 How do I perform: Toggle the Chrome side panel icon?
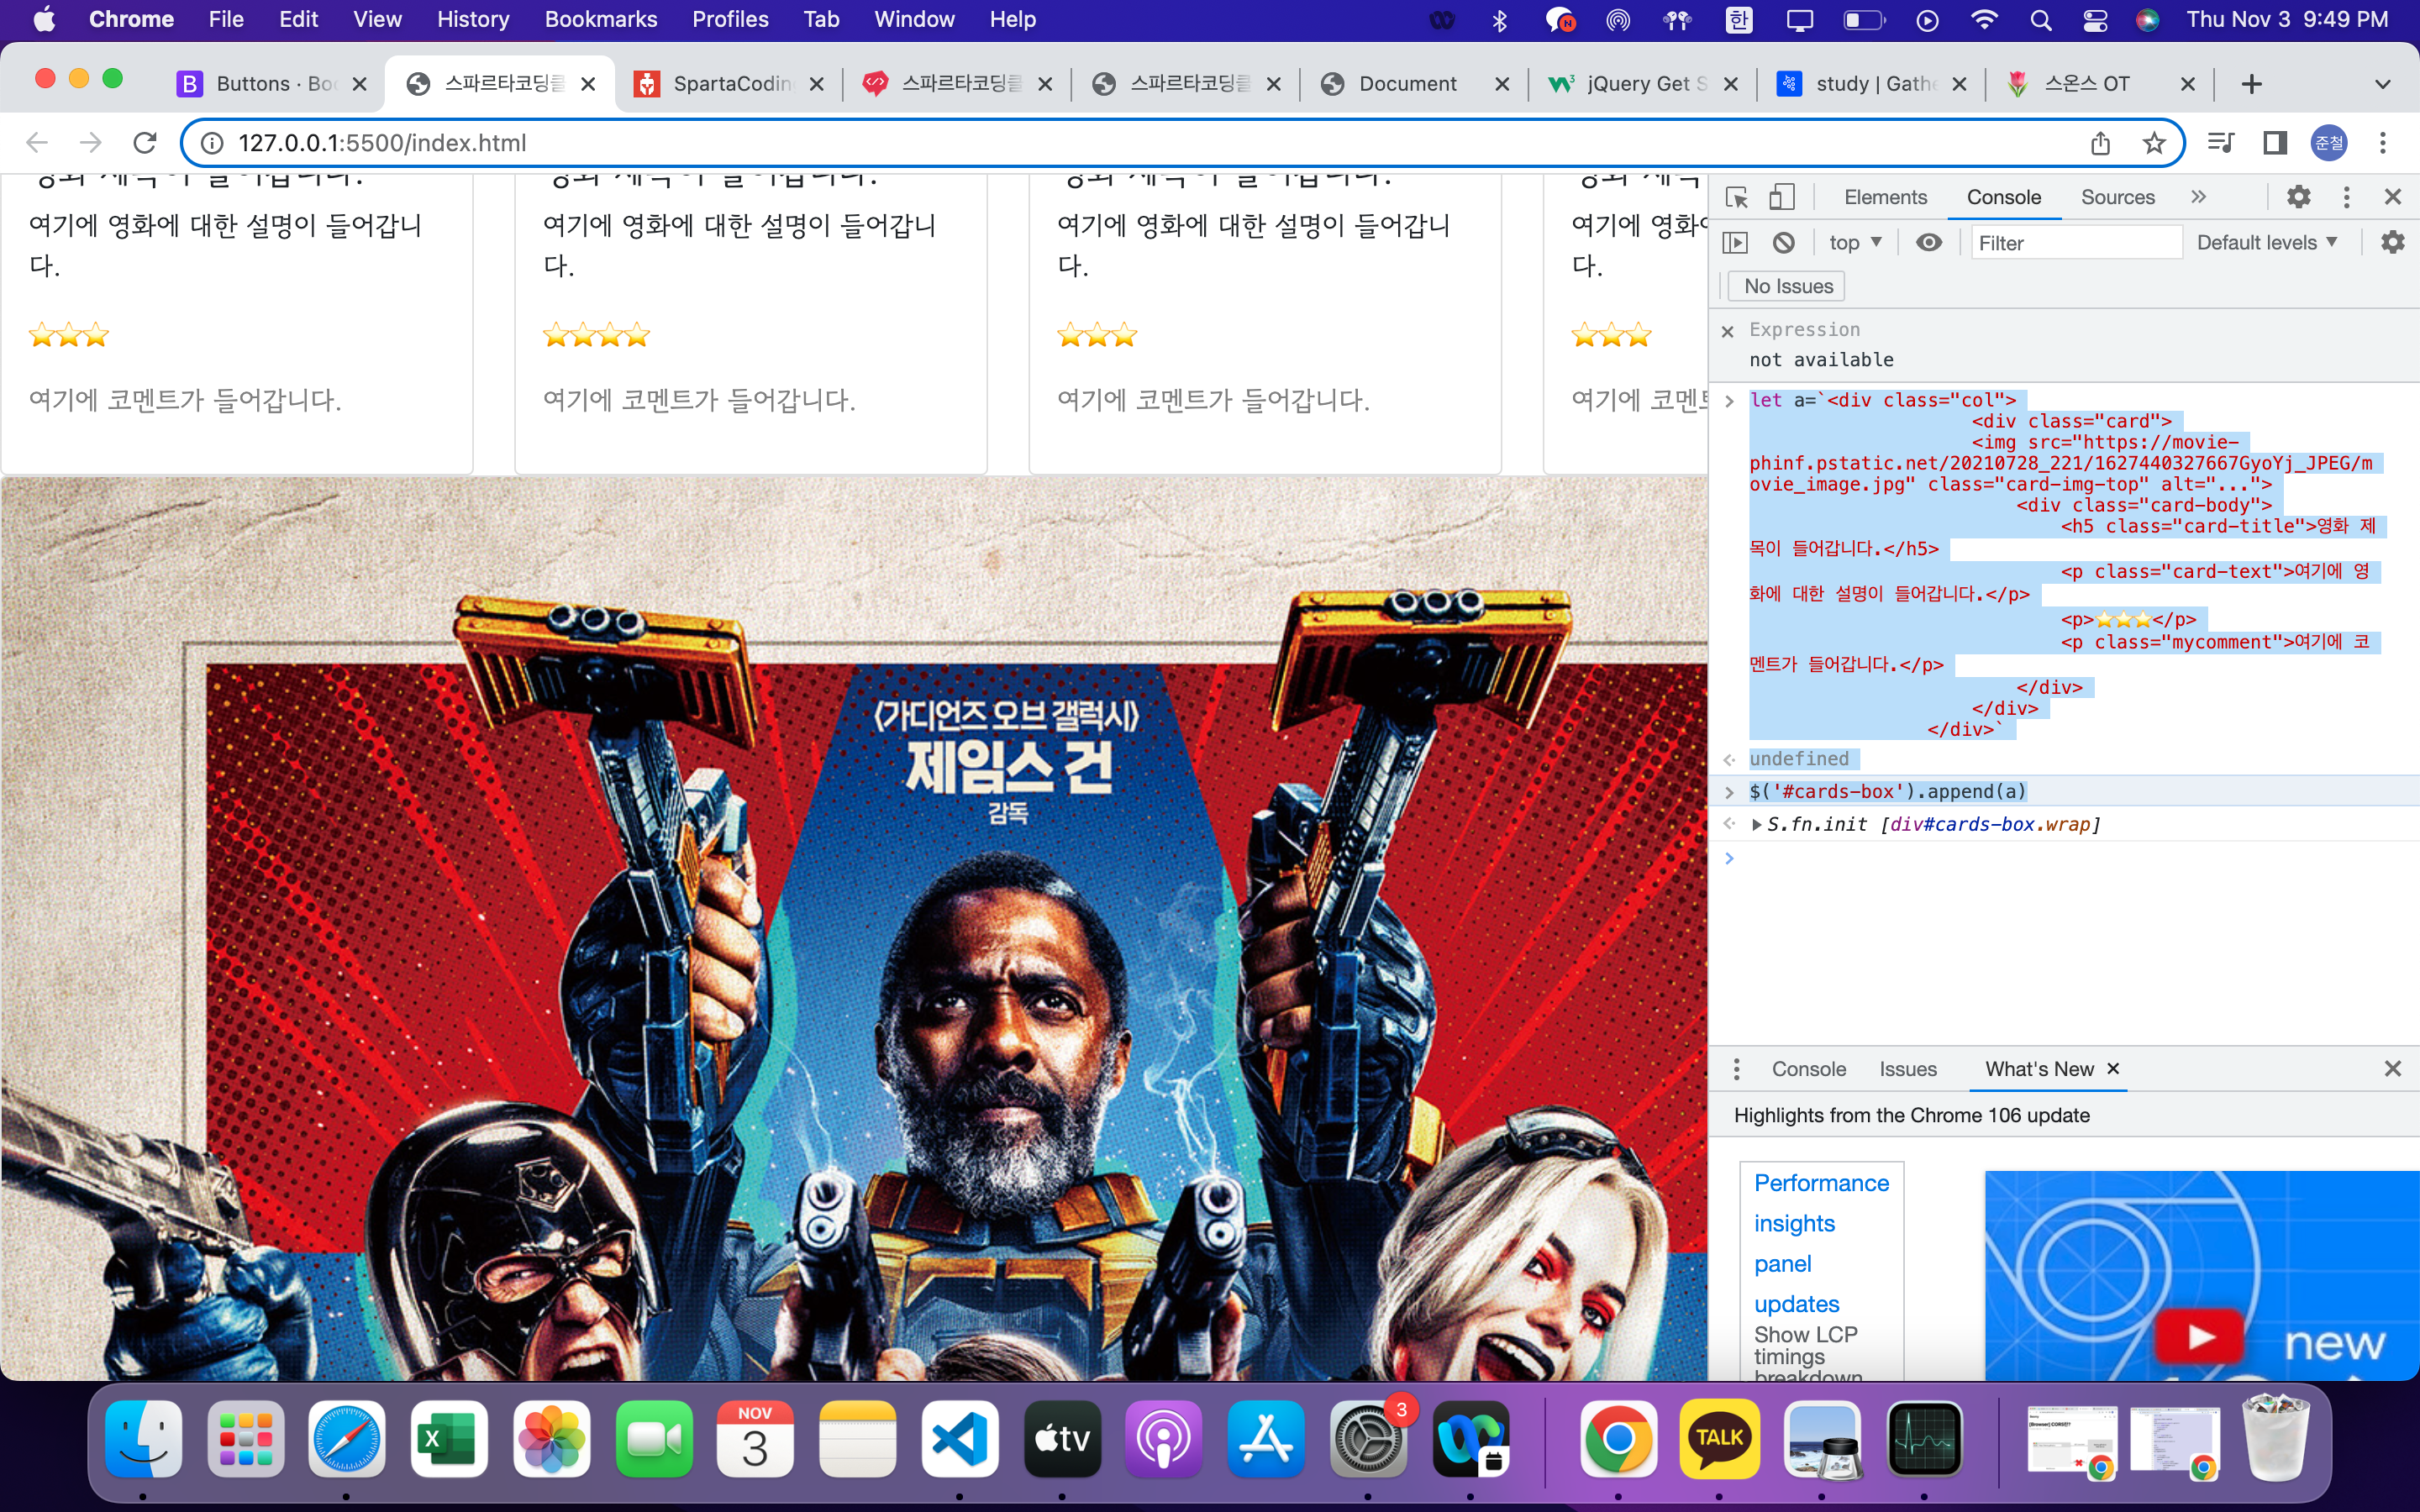click(x=2275, y=143)
